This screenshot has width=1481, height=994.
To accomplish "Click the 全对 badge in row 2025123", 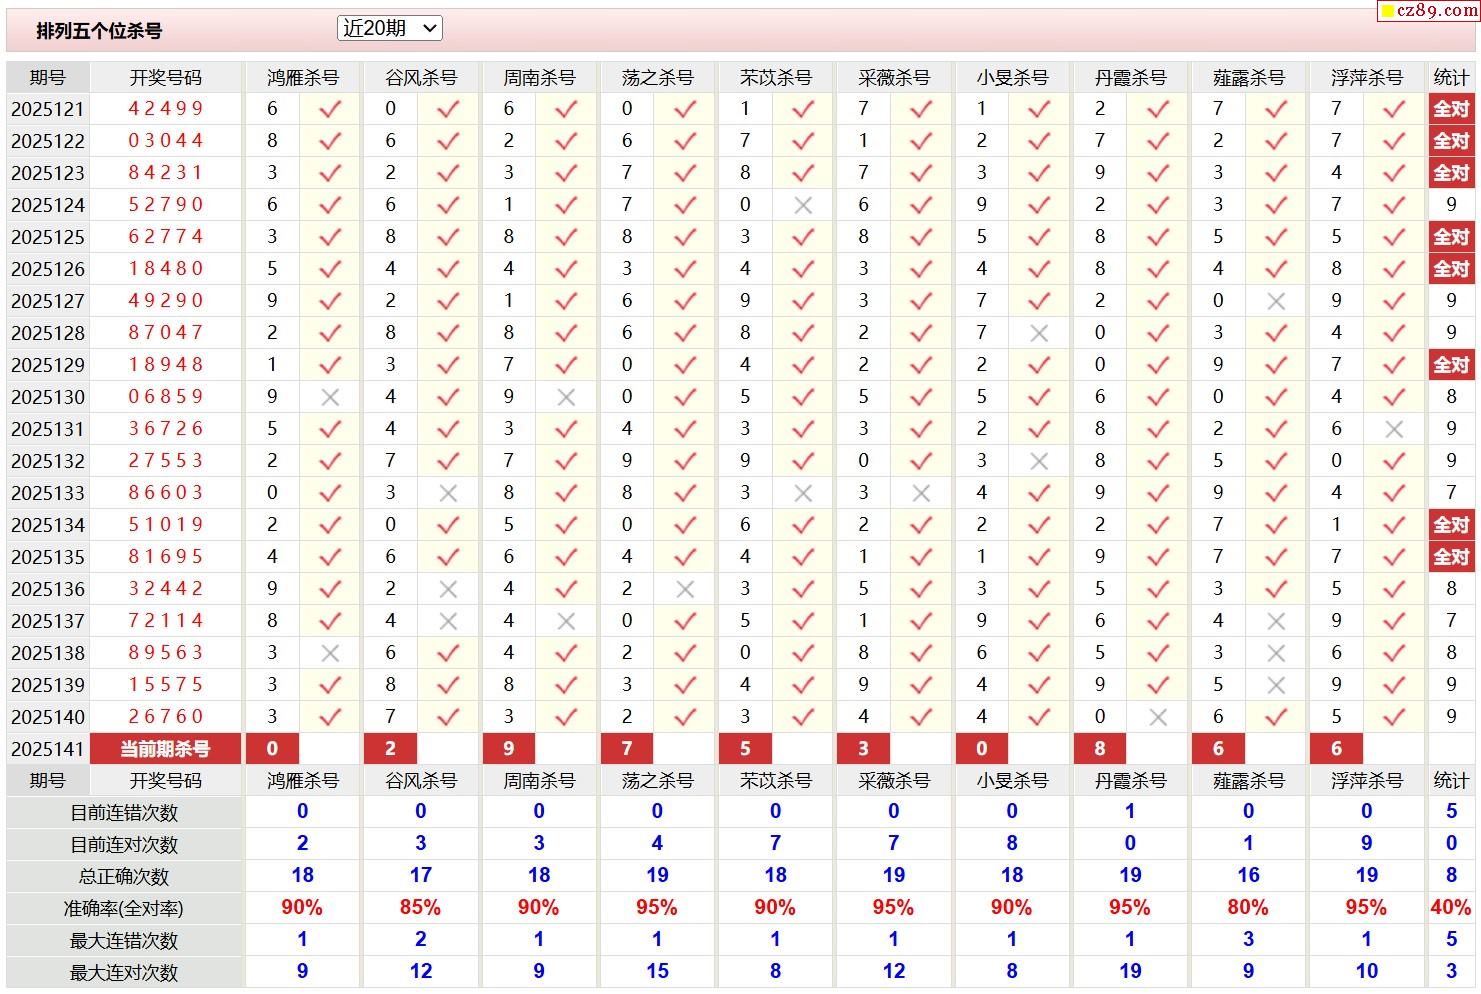I will tap(1451, 173).
